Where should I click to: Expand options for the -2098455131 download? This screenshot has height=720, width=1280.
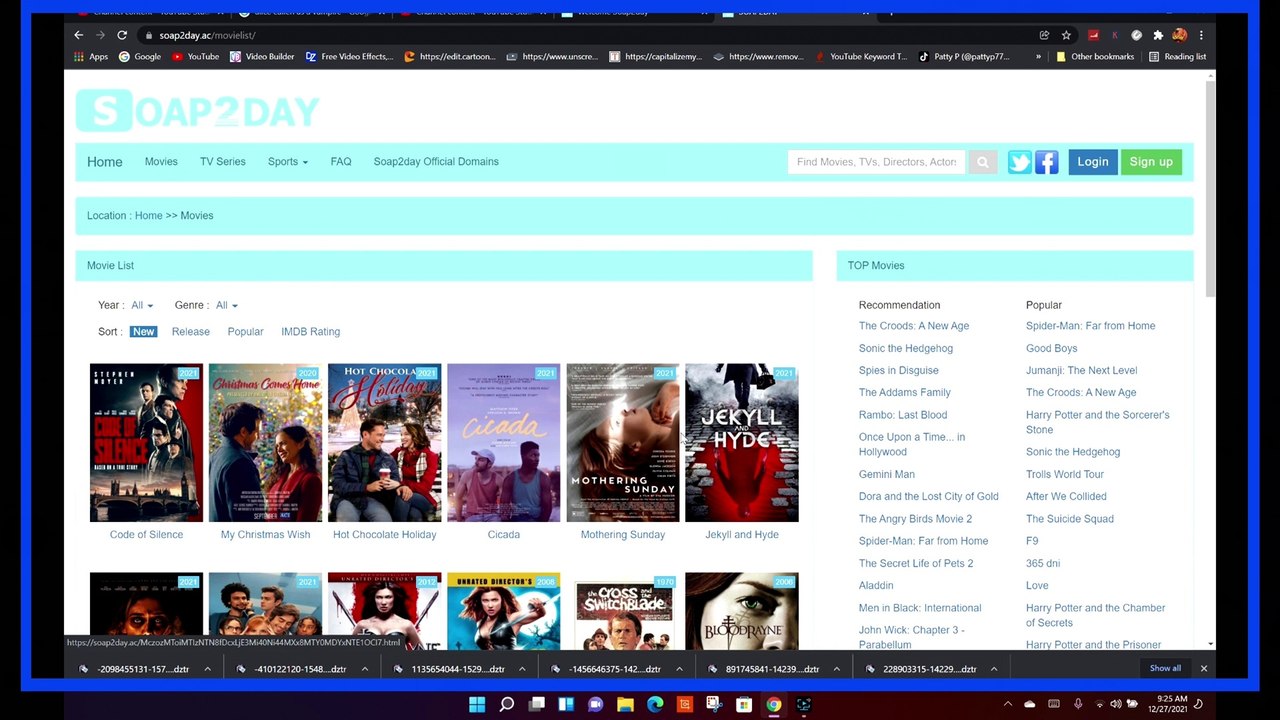(x=208, y=669)
